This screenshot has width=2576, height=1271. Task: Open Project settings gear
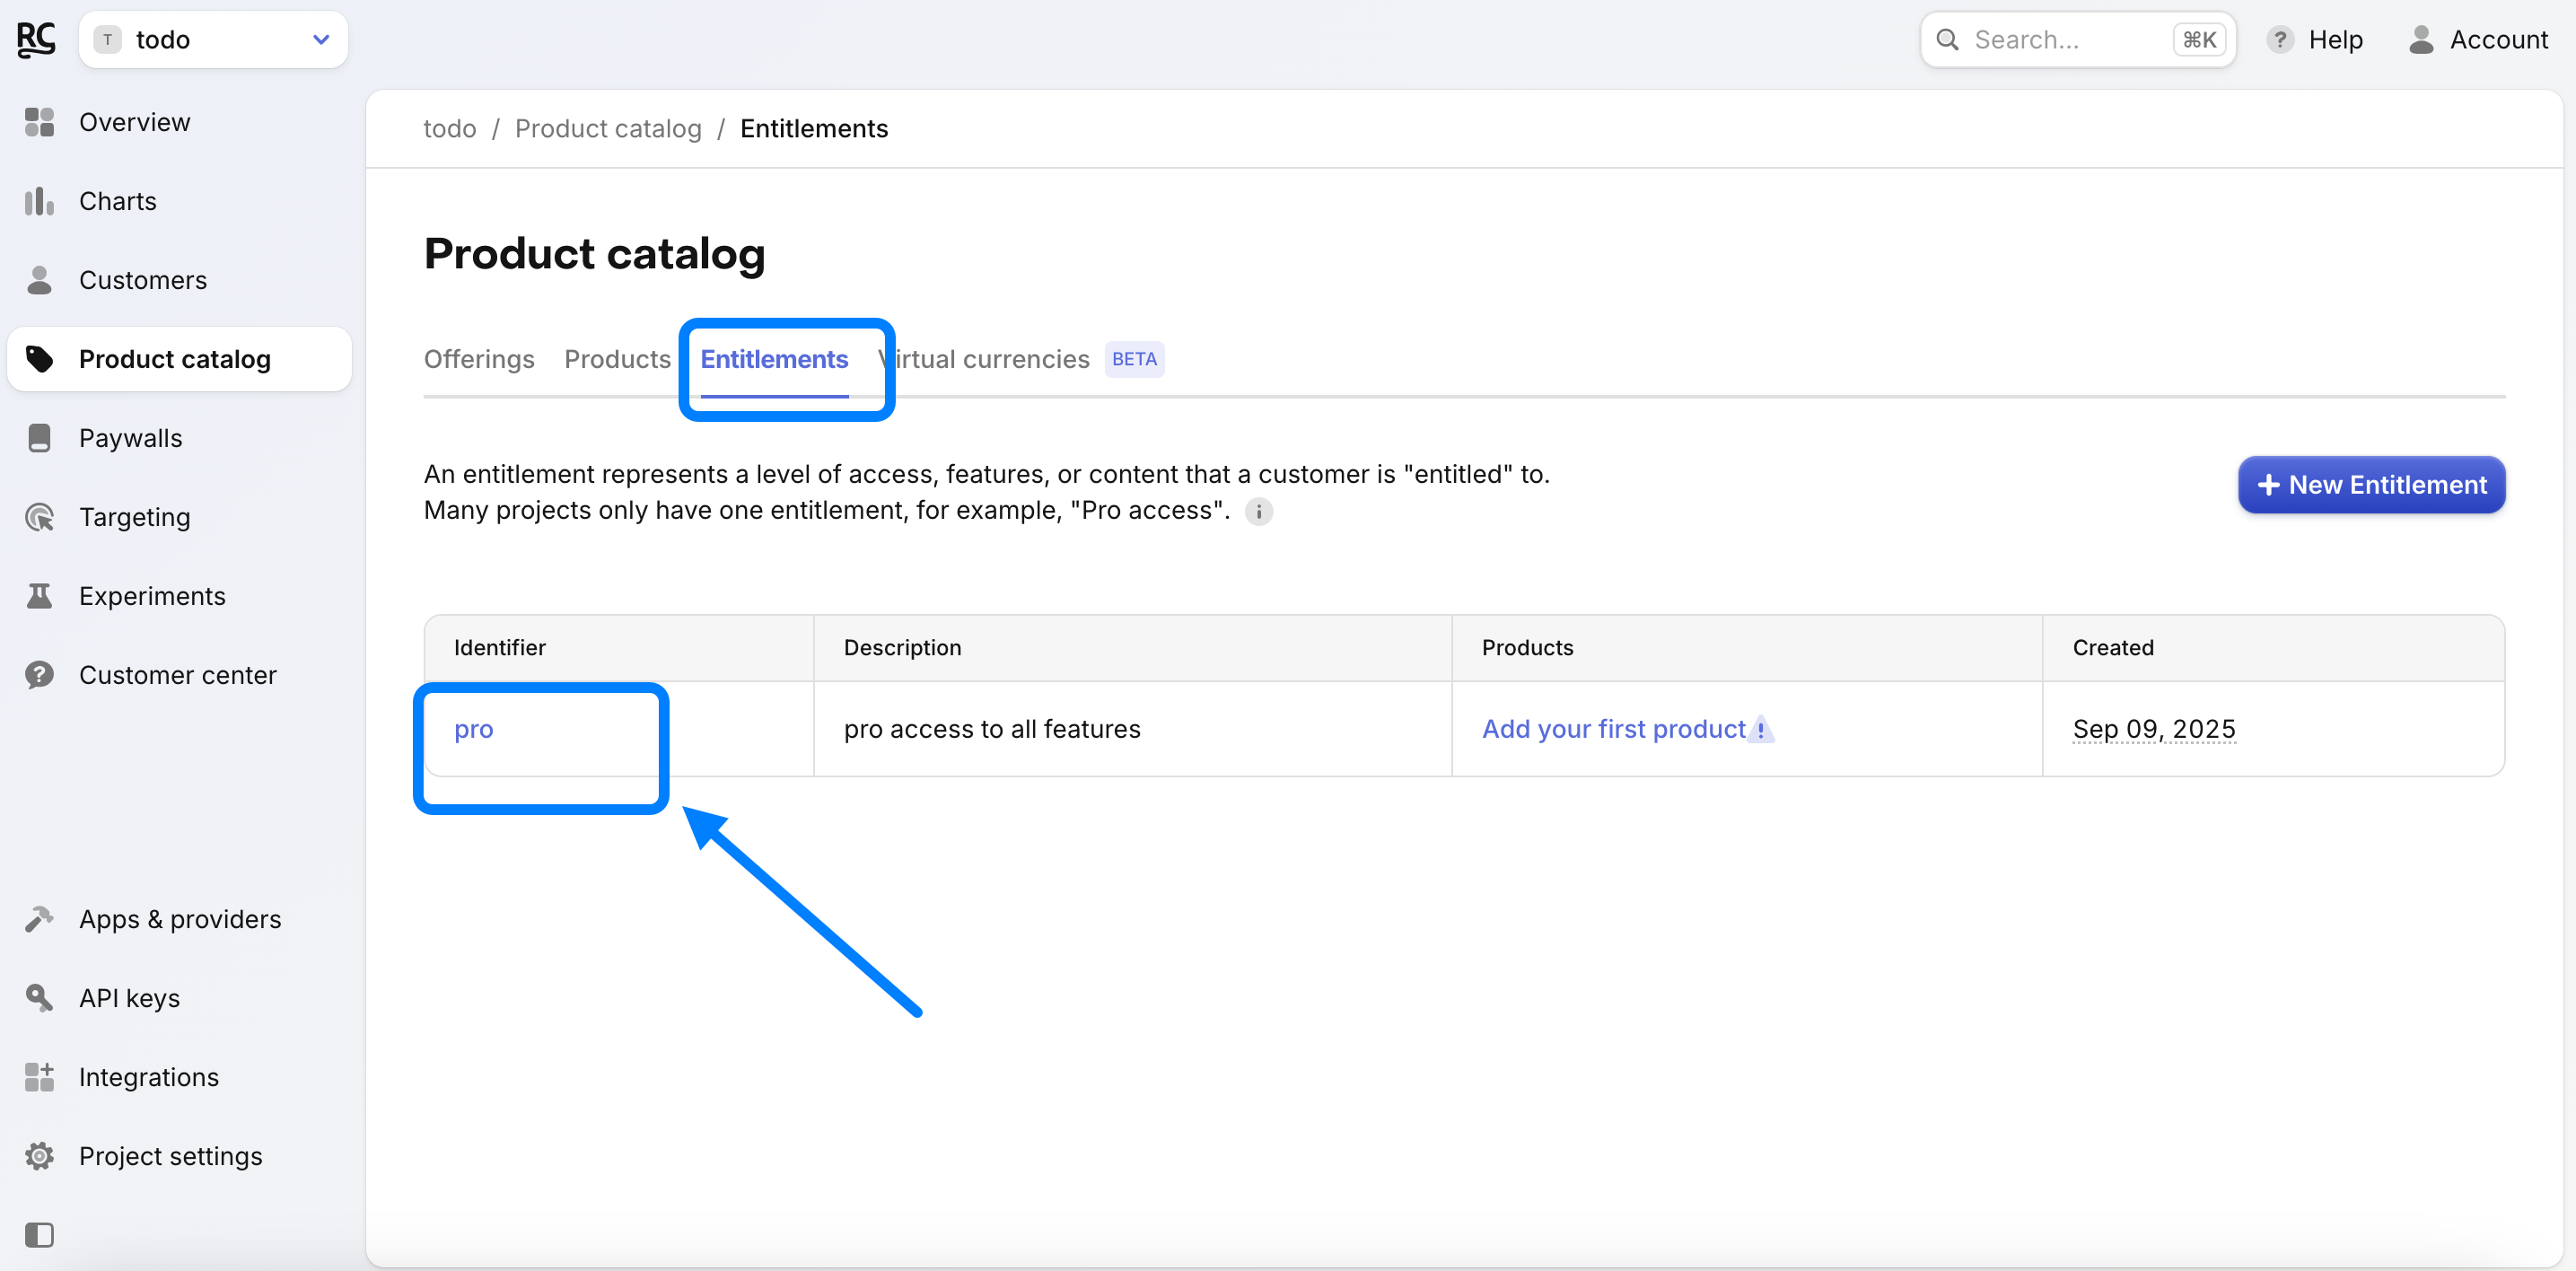coord(39,1156)
